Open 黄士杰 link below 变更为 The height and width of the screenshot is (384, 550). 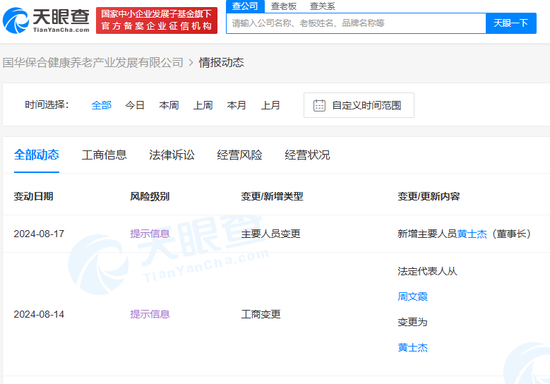[412, 348]
